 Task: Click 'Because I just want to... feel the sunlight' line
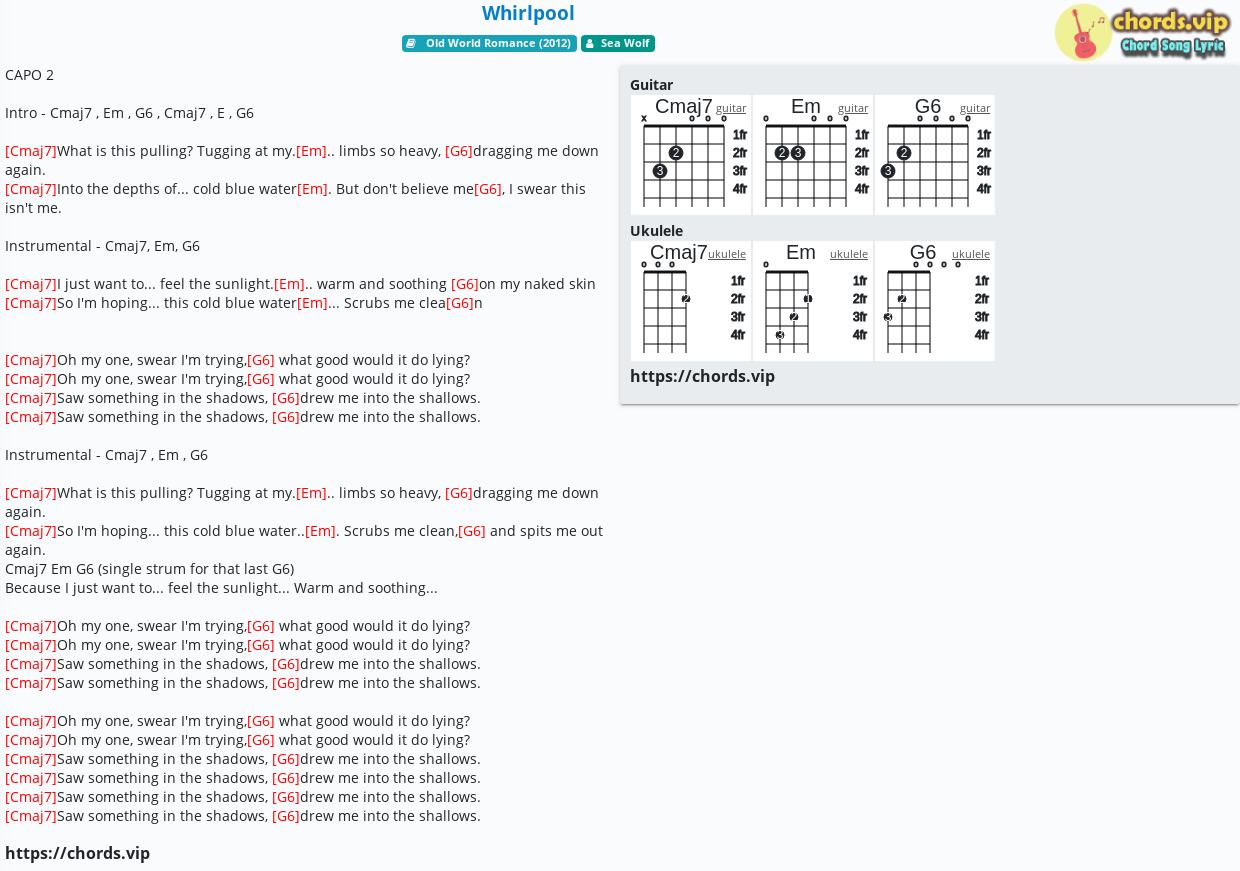221,588
